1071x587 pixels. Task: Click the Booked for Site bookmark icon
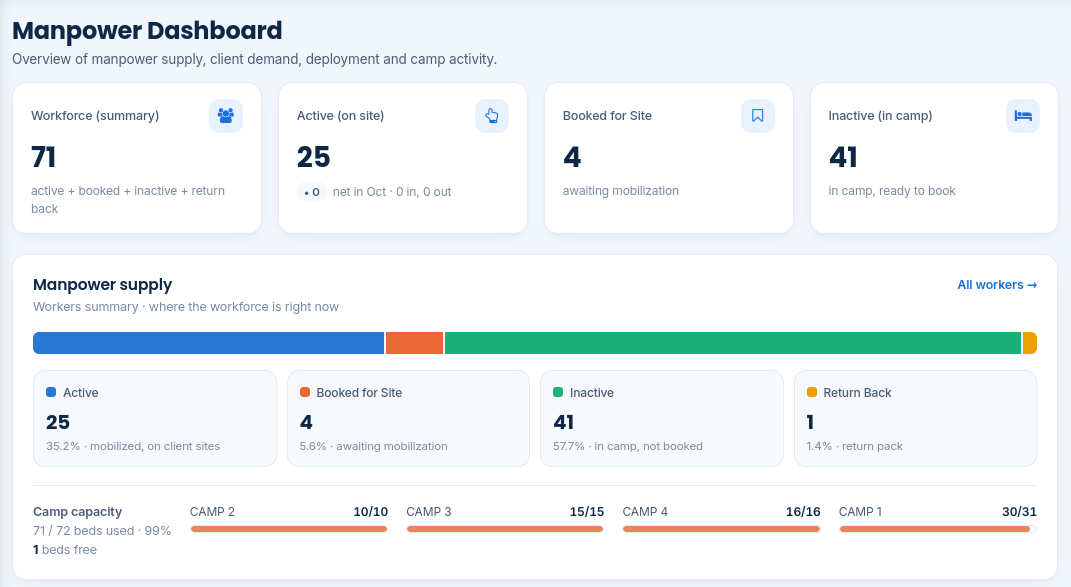(x=757, y=115)
